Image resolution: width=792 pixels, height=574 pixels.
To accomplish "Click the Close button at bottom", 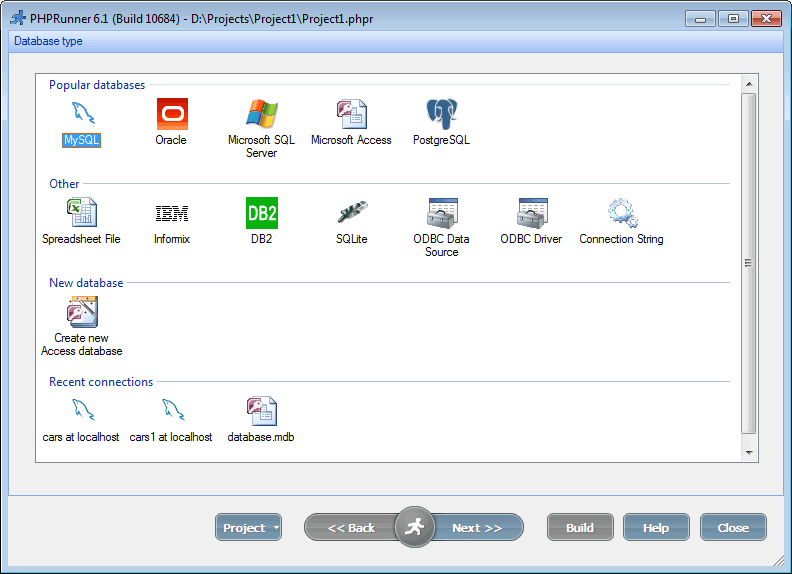I will pyautogui.click(x=733, y=528).
